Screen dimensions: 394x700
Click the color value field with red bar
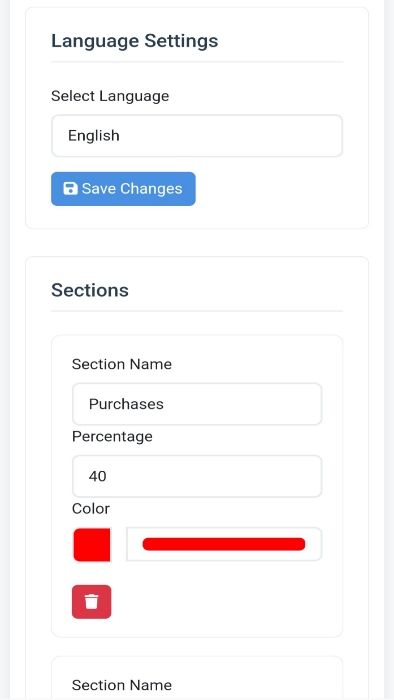click(x=224, y=544)
